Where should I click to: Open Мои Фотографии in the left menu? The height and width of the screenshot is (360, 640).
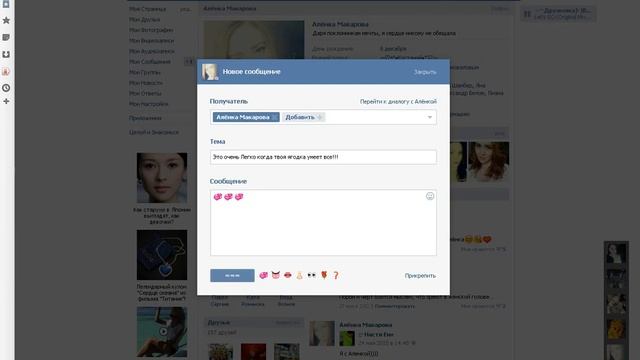pyautogui.click(x=151, y=30)
